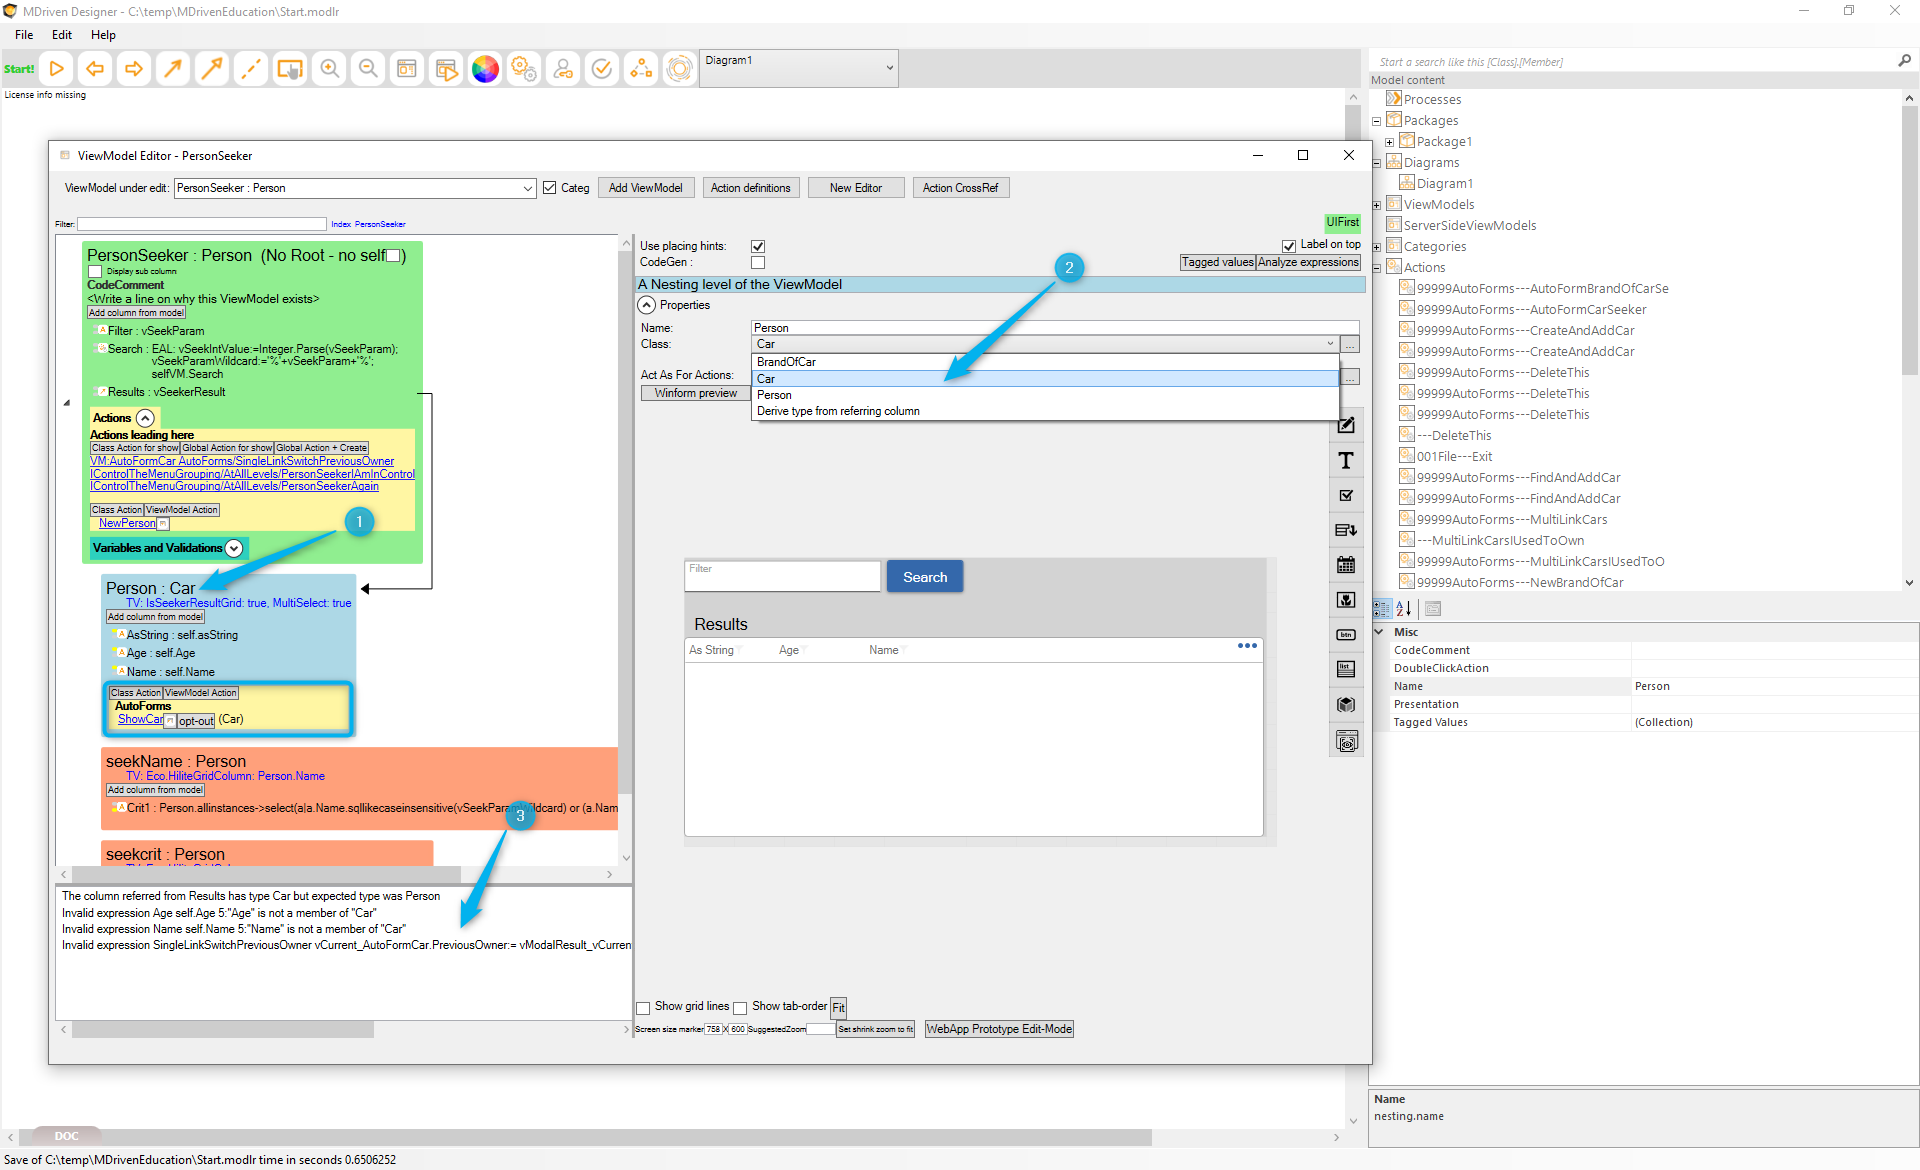Click the Action definitions button
Viewport: 1920px width, 1170px height.
[750, 188]
